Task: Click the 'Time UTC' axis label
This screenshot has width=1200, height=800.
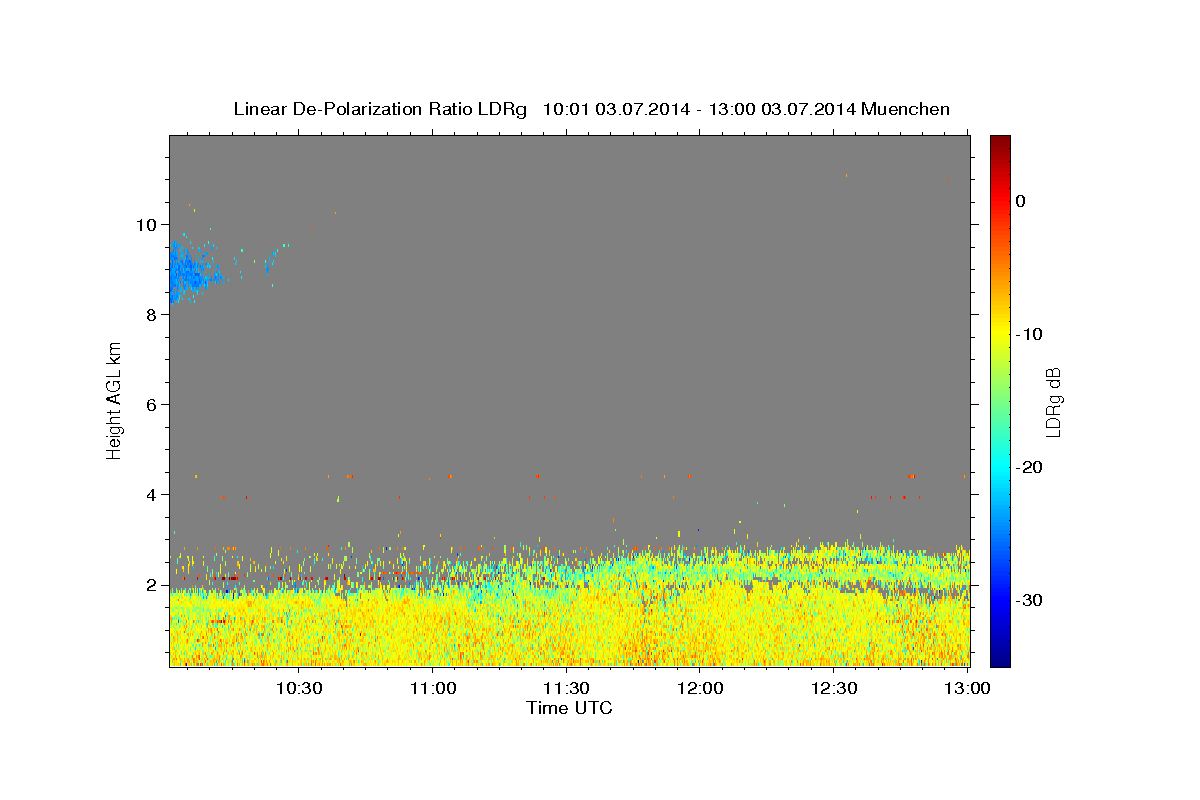Action: pyautogui.click(x=569, y=708)
